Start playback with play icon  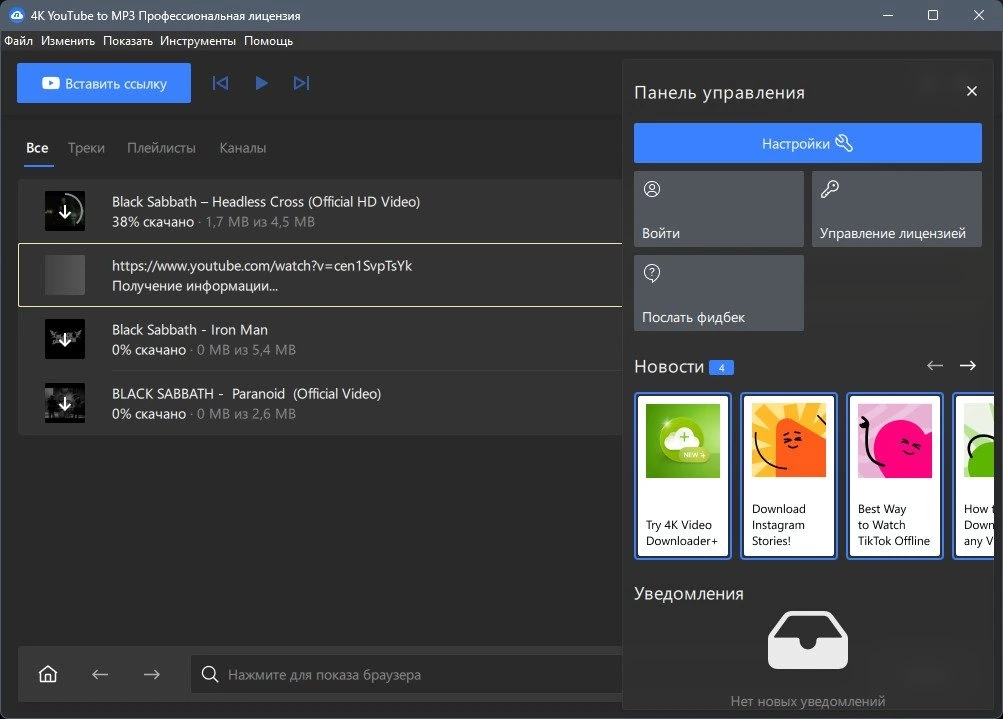click(x=261, y=83)
